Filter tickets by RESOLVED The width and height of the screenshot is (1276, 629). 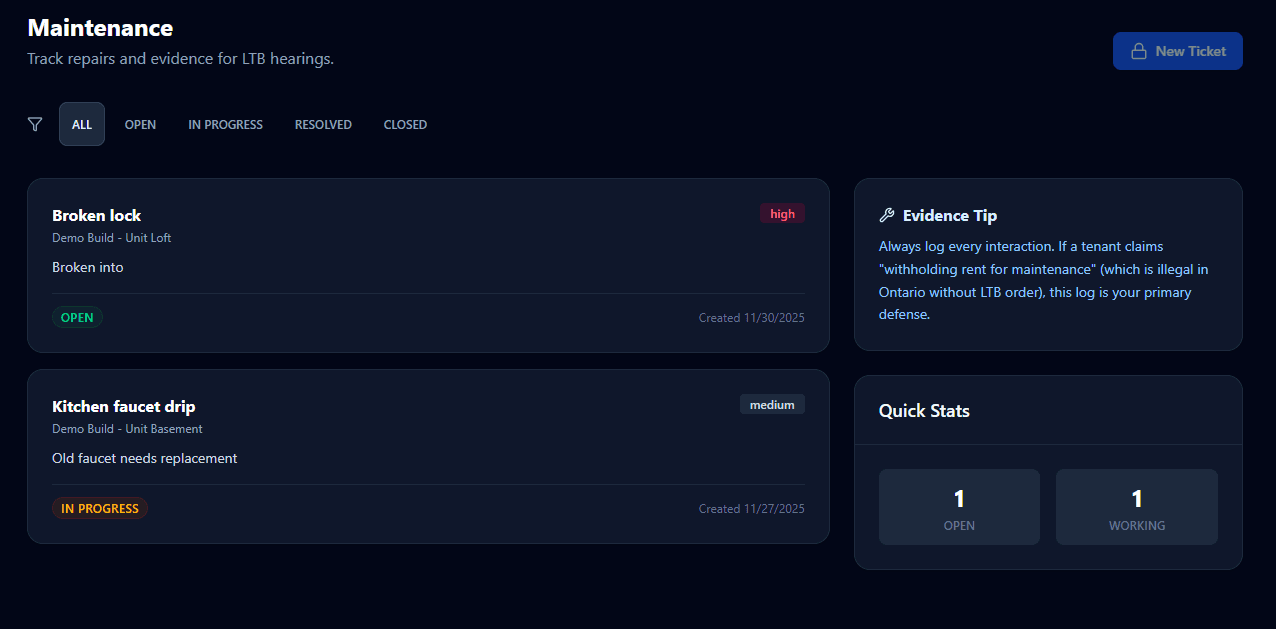323,124
